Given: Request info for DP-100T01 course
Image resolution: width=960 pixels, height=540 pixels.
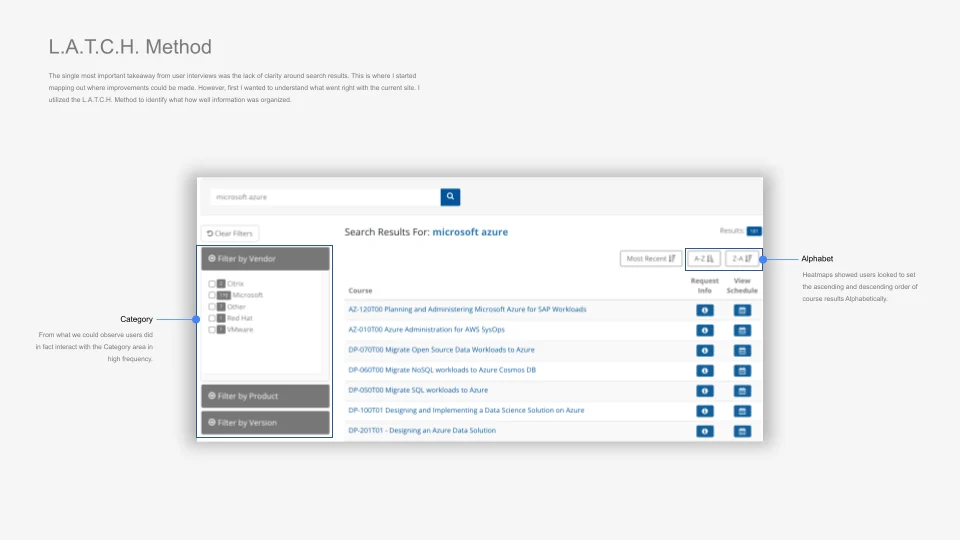Looking at the screenshot, I should 705,411.
